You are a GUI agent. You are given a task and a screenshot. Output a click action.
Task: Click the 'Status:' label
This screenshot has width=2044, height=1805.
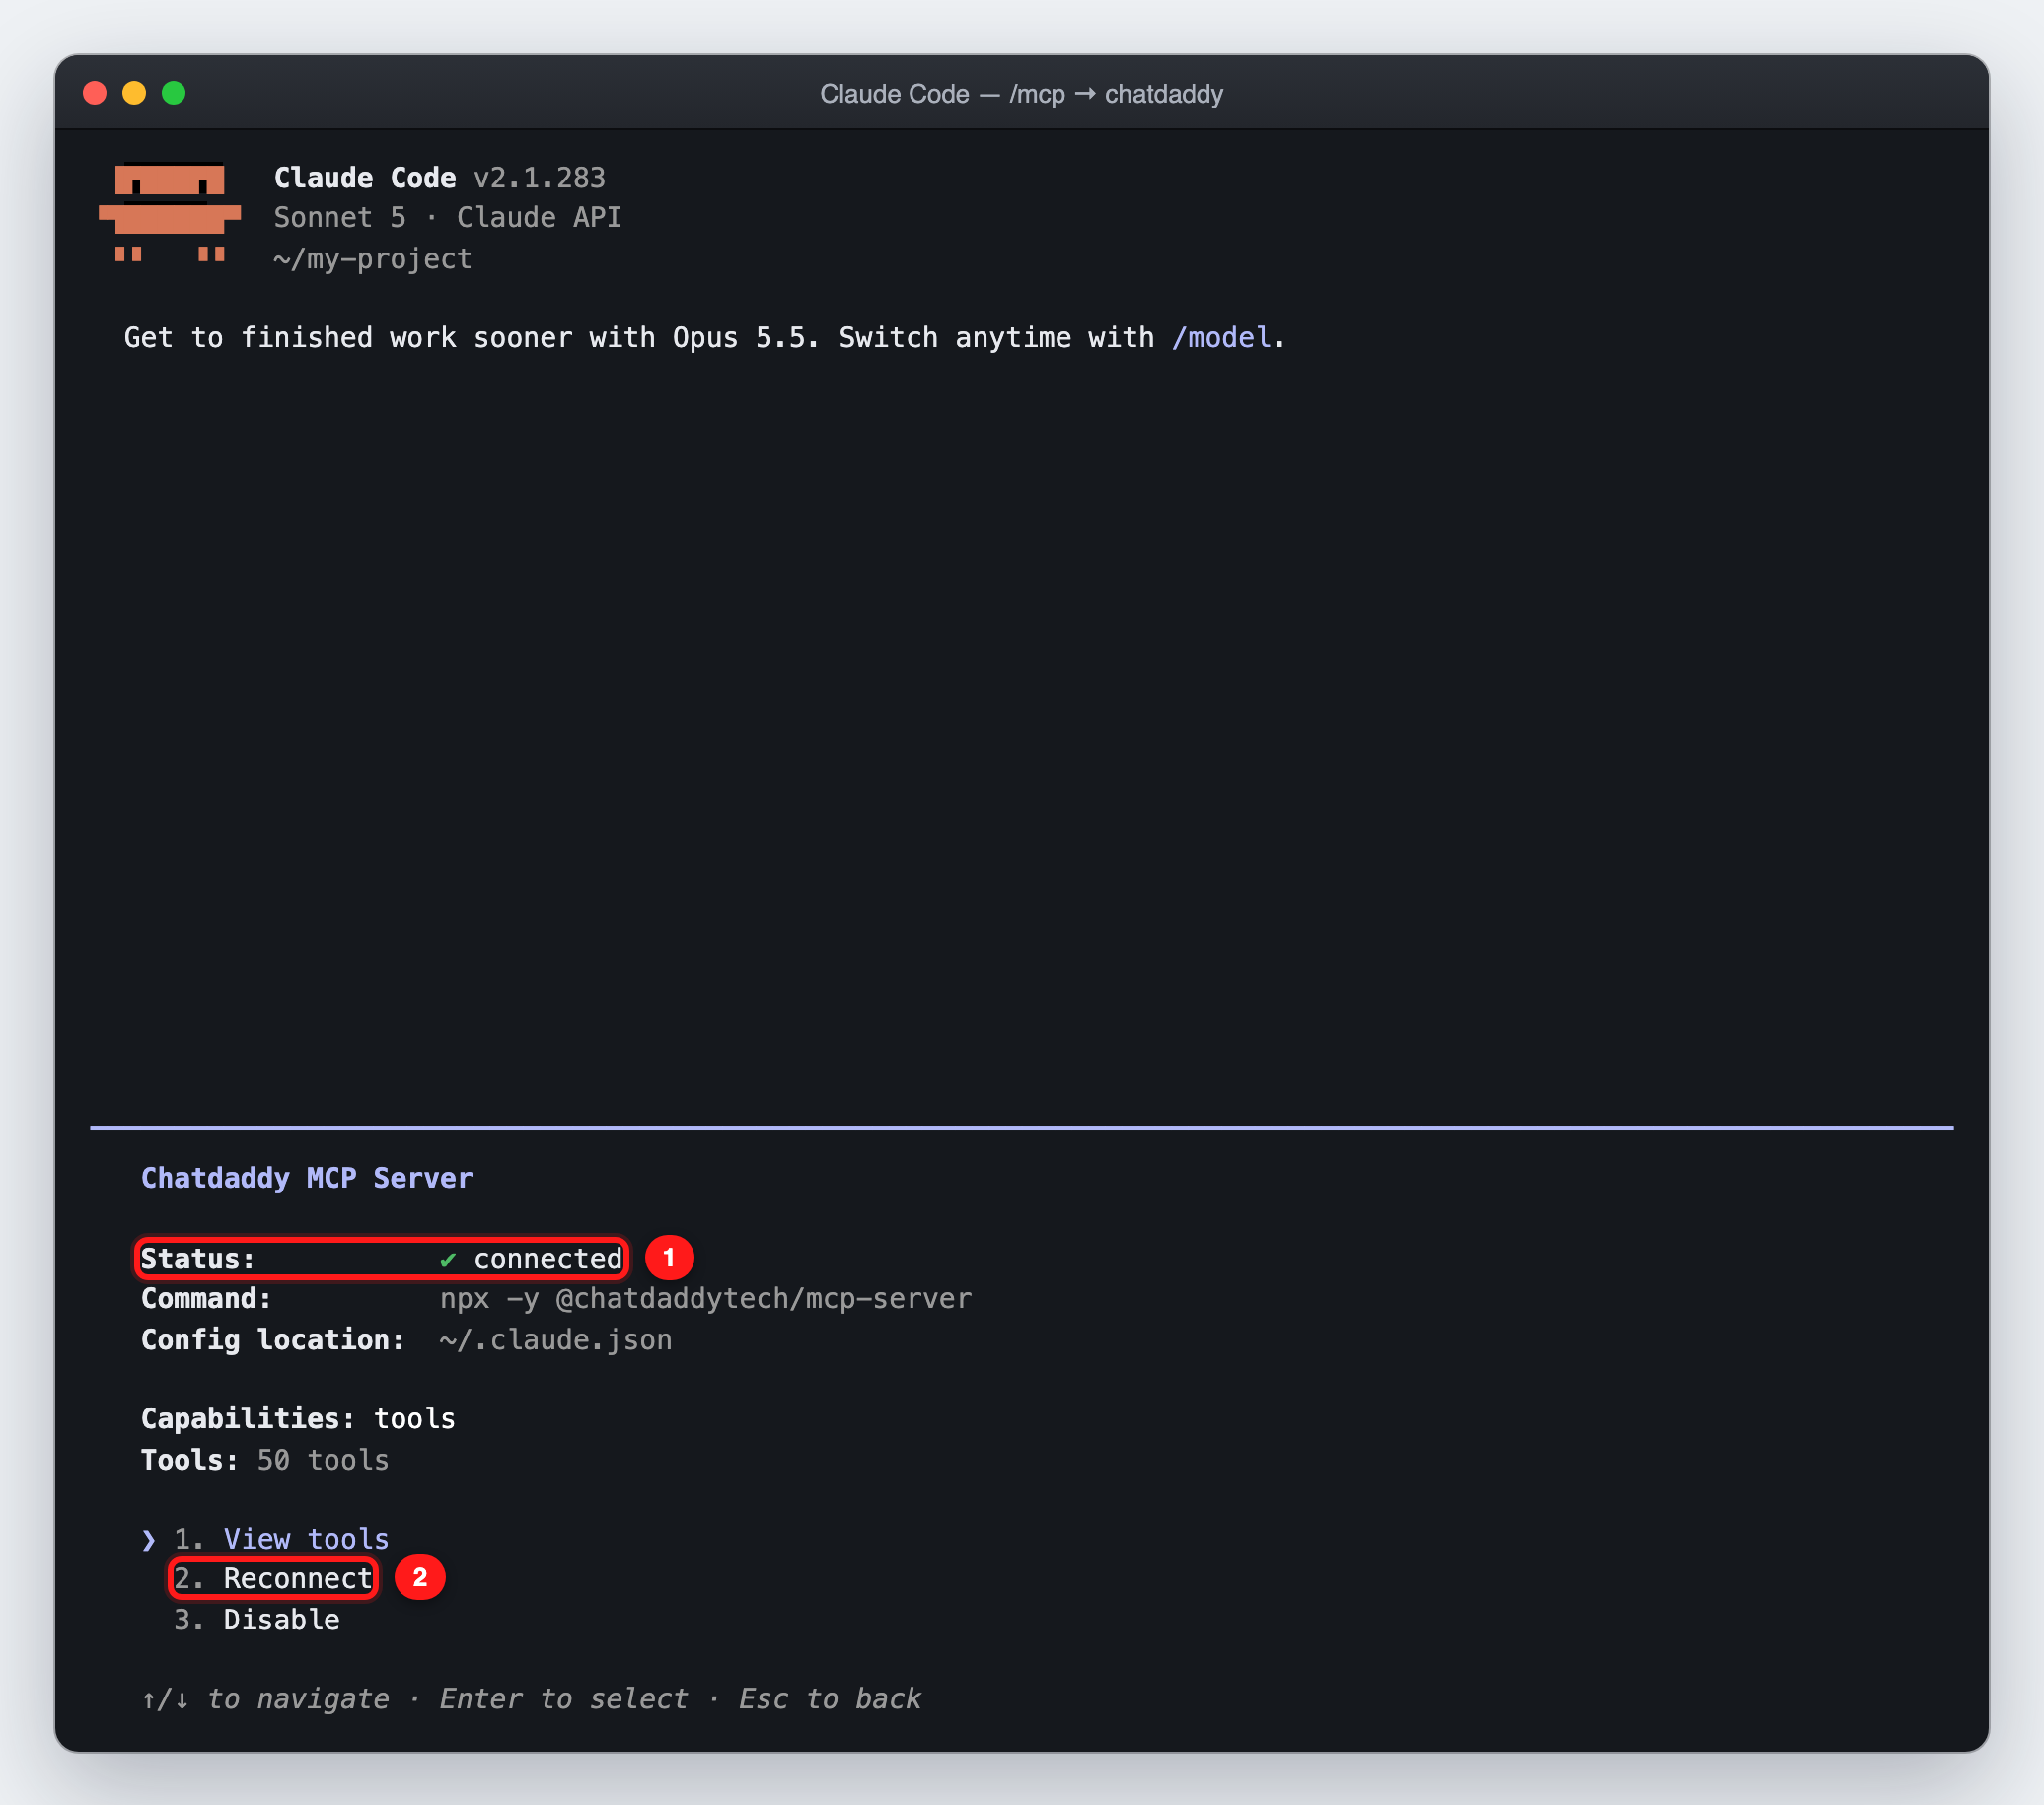[x=198, y=1259]
